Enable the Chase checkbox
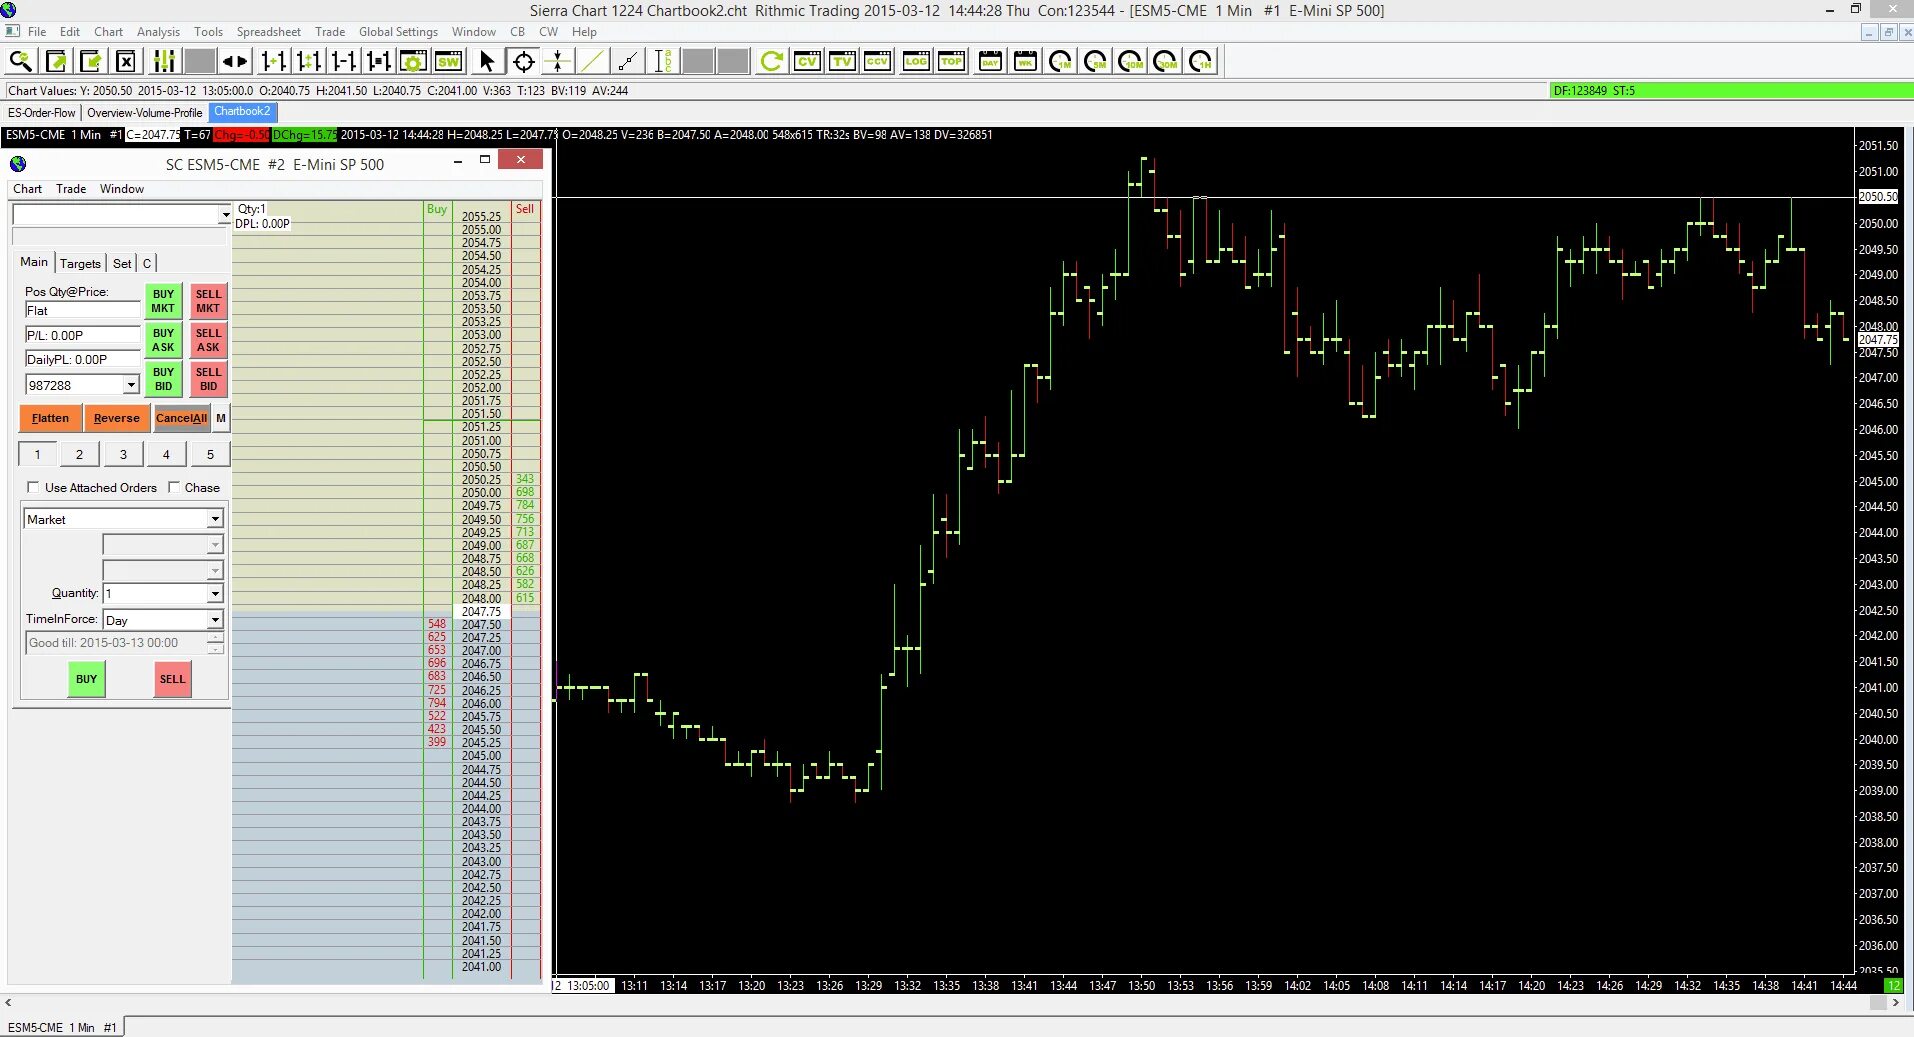 174,487
